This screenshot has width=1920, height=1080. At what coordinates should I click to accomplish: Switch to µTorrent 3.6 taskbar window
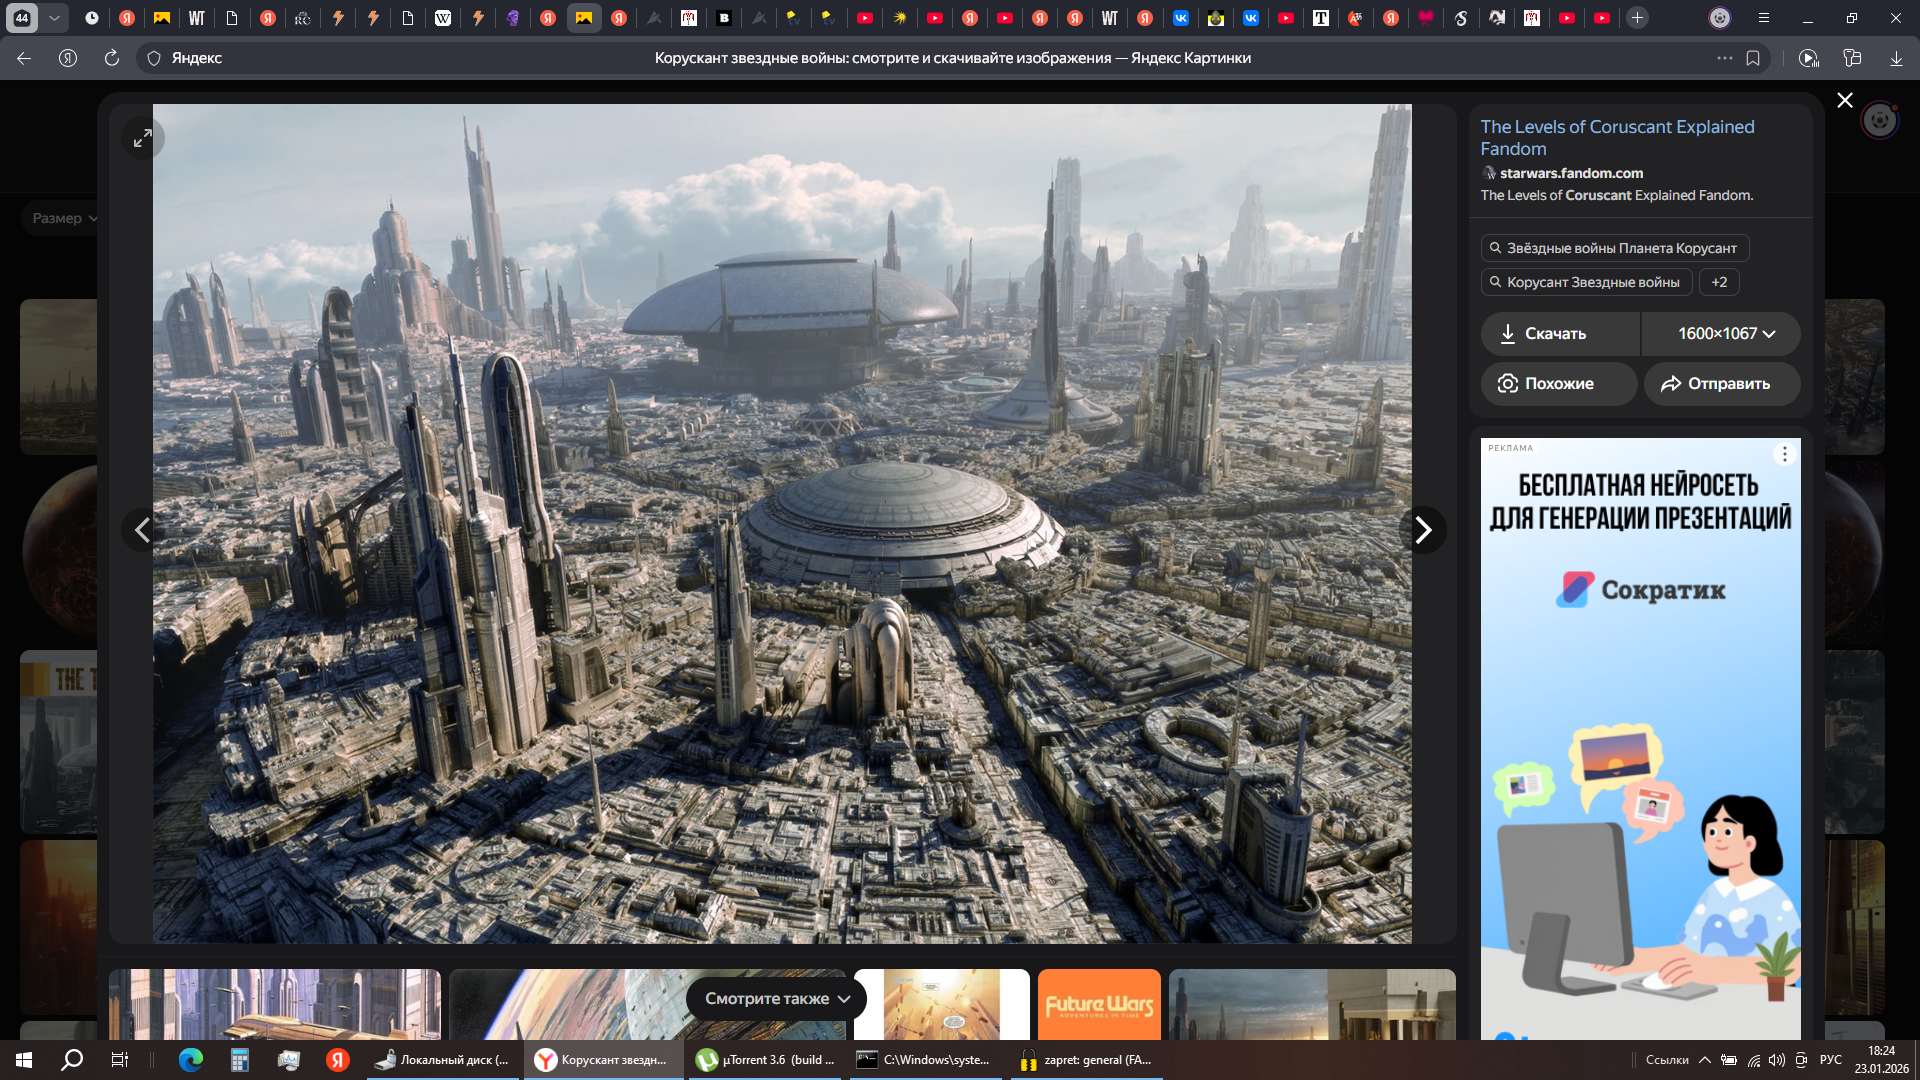click(x=767, y=1060)
